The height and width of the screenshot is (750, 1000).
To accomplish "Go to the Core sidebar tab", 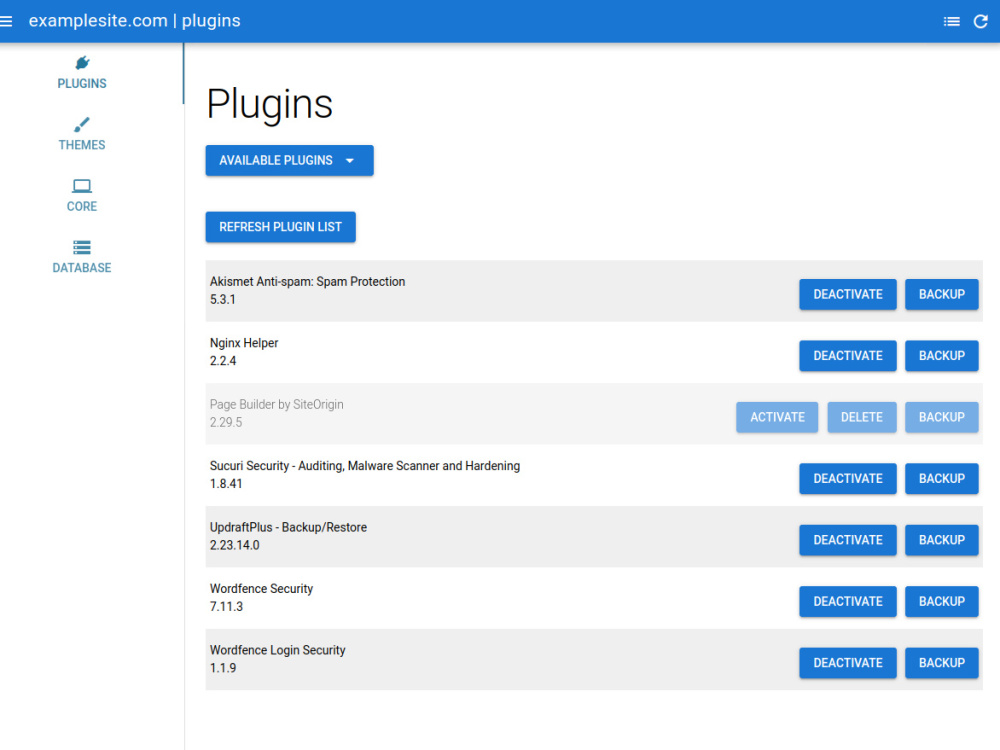I will 82,196.
